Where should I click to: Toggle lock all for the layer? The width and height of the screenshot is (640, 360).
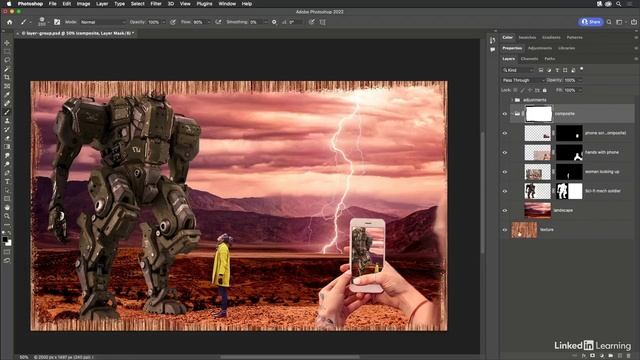(x=544, y=90)
